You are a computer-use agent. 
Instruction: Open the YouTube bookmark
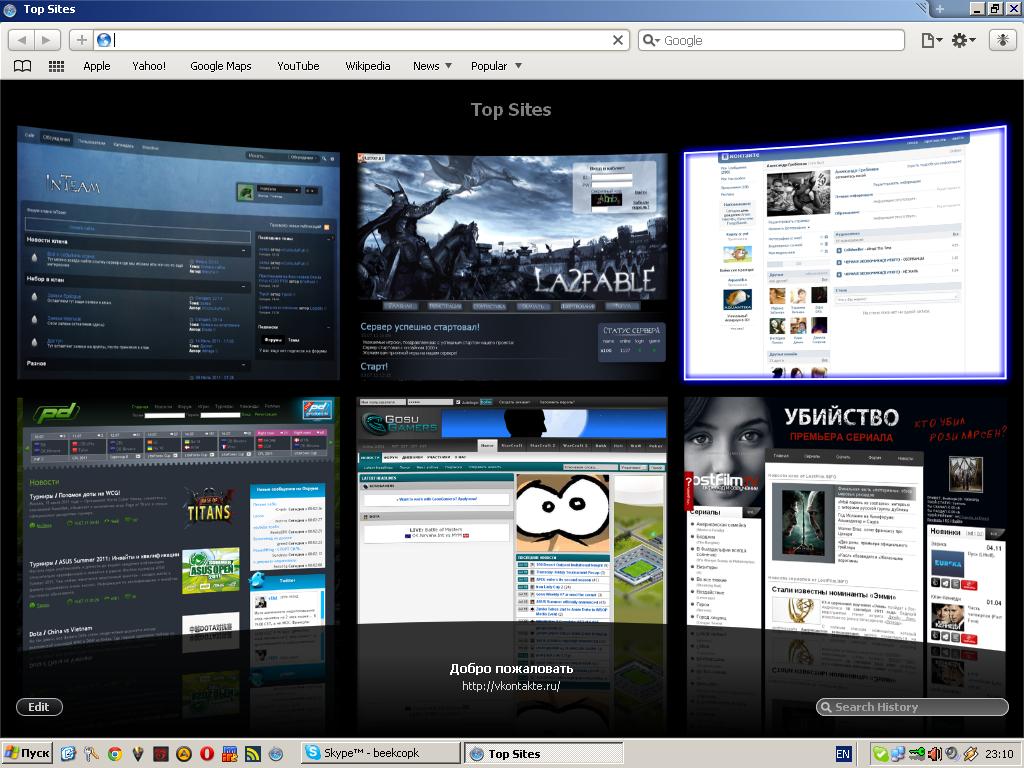(298, 66)
